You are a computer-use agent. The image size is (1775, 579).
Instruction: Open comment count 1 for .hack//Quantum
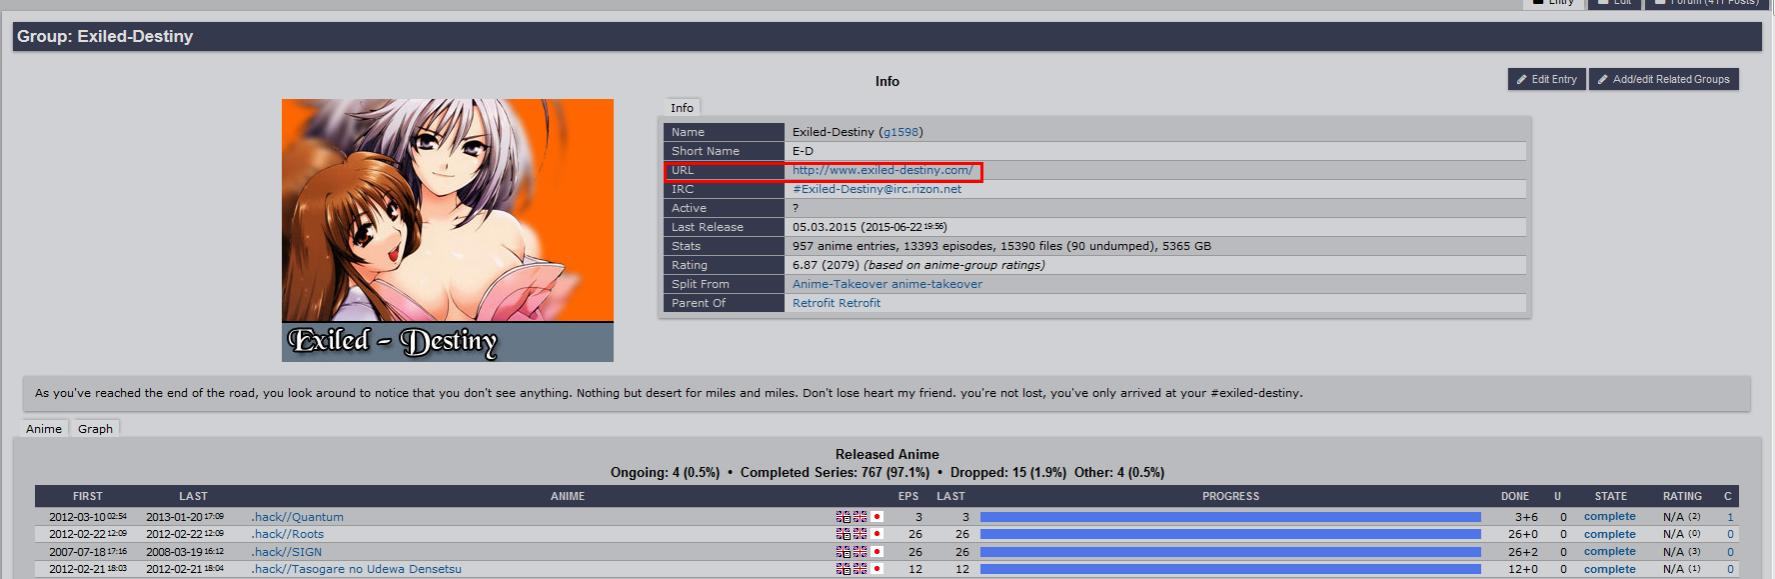tap(1730, 517)
